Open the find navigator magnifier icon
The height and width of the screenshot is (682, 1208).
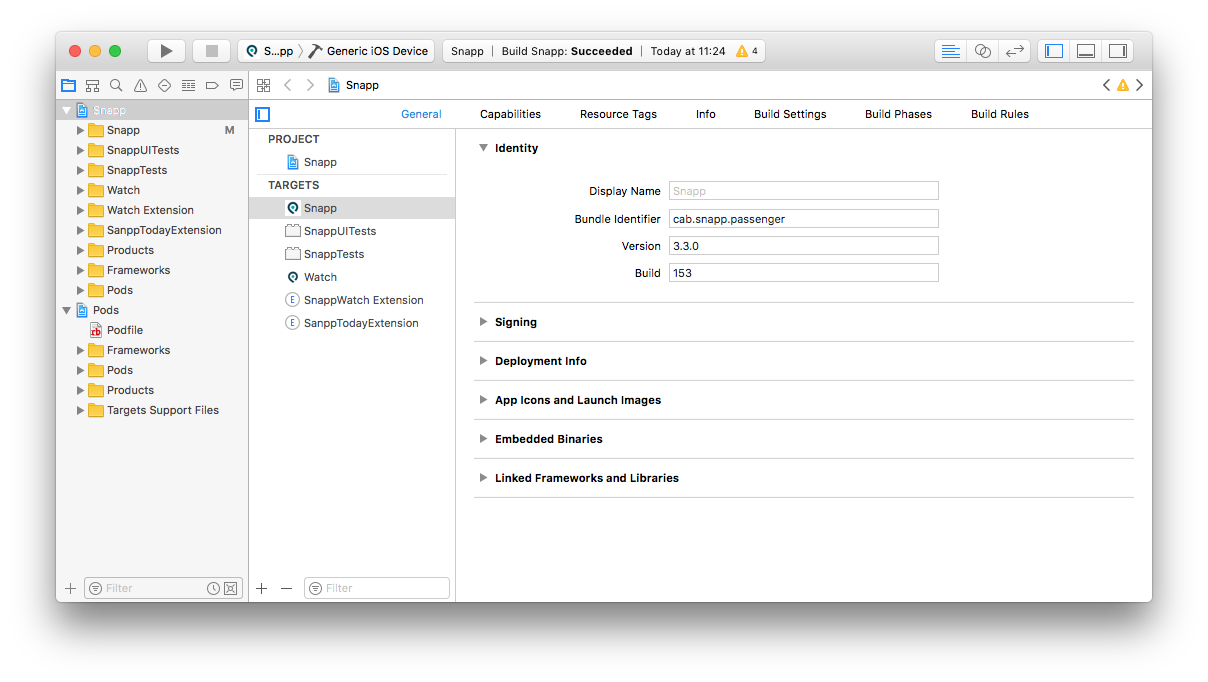point(116,86)
